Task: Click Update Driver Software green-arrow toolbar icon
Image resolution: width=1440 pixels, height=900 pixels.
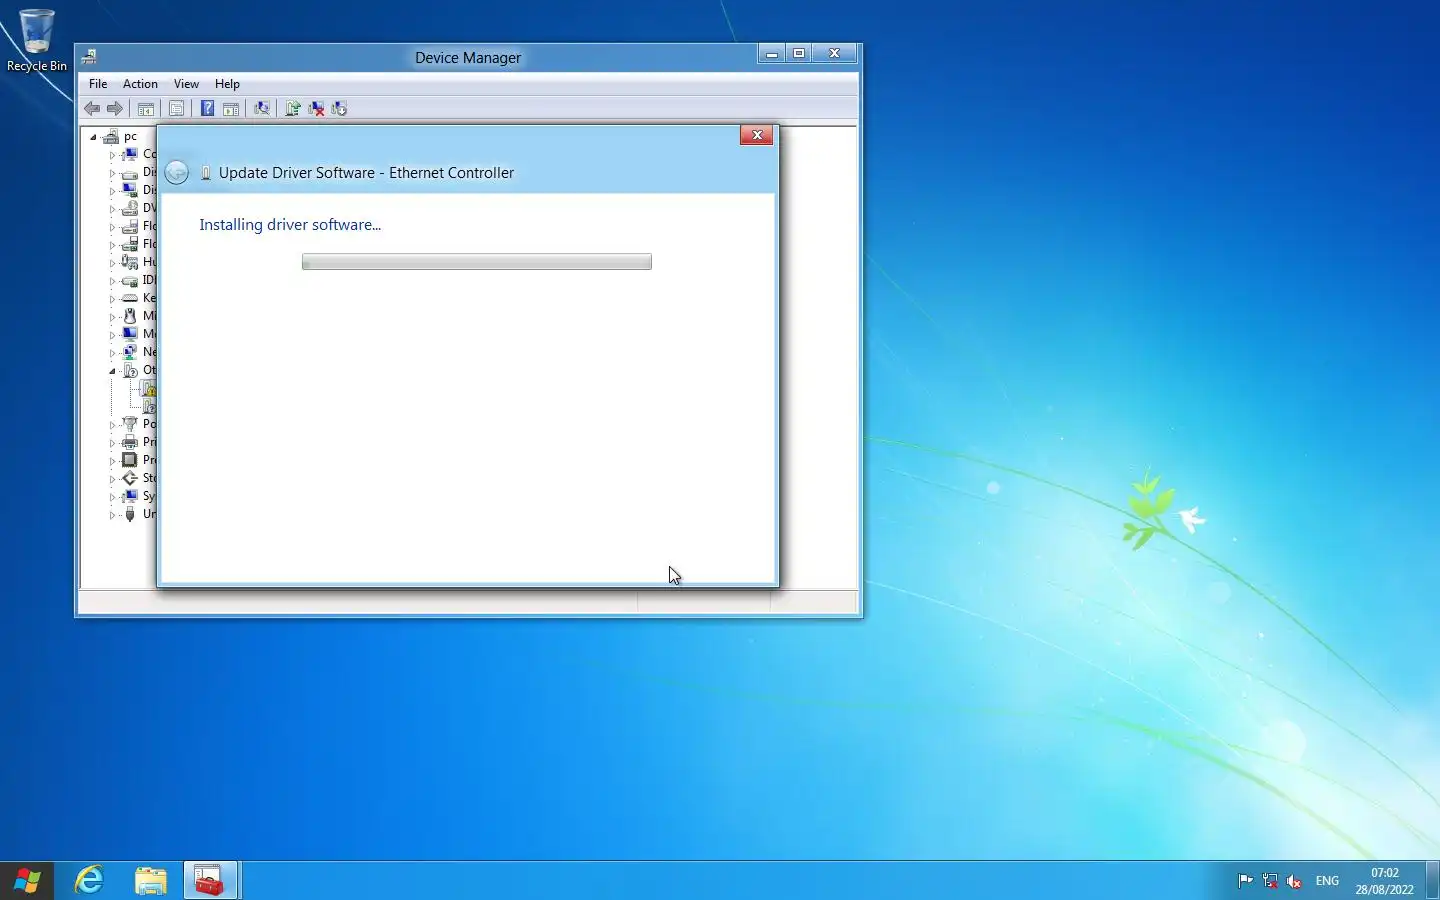Action: 293,109
